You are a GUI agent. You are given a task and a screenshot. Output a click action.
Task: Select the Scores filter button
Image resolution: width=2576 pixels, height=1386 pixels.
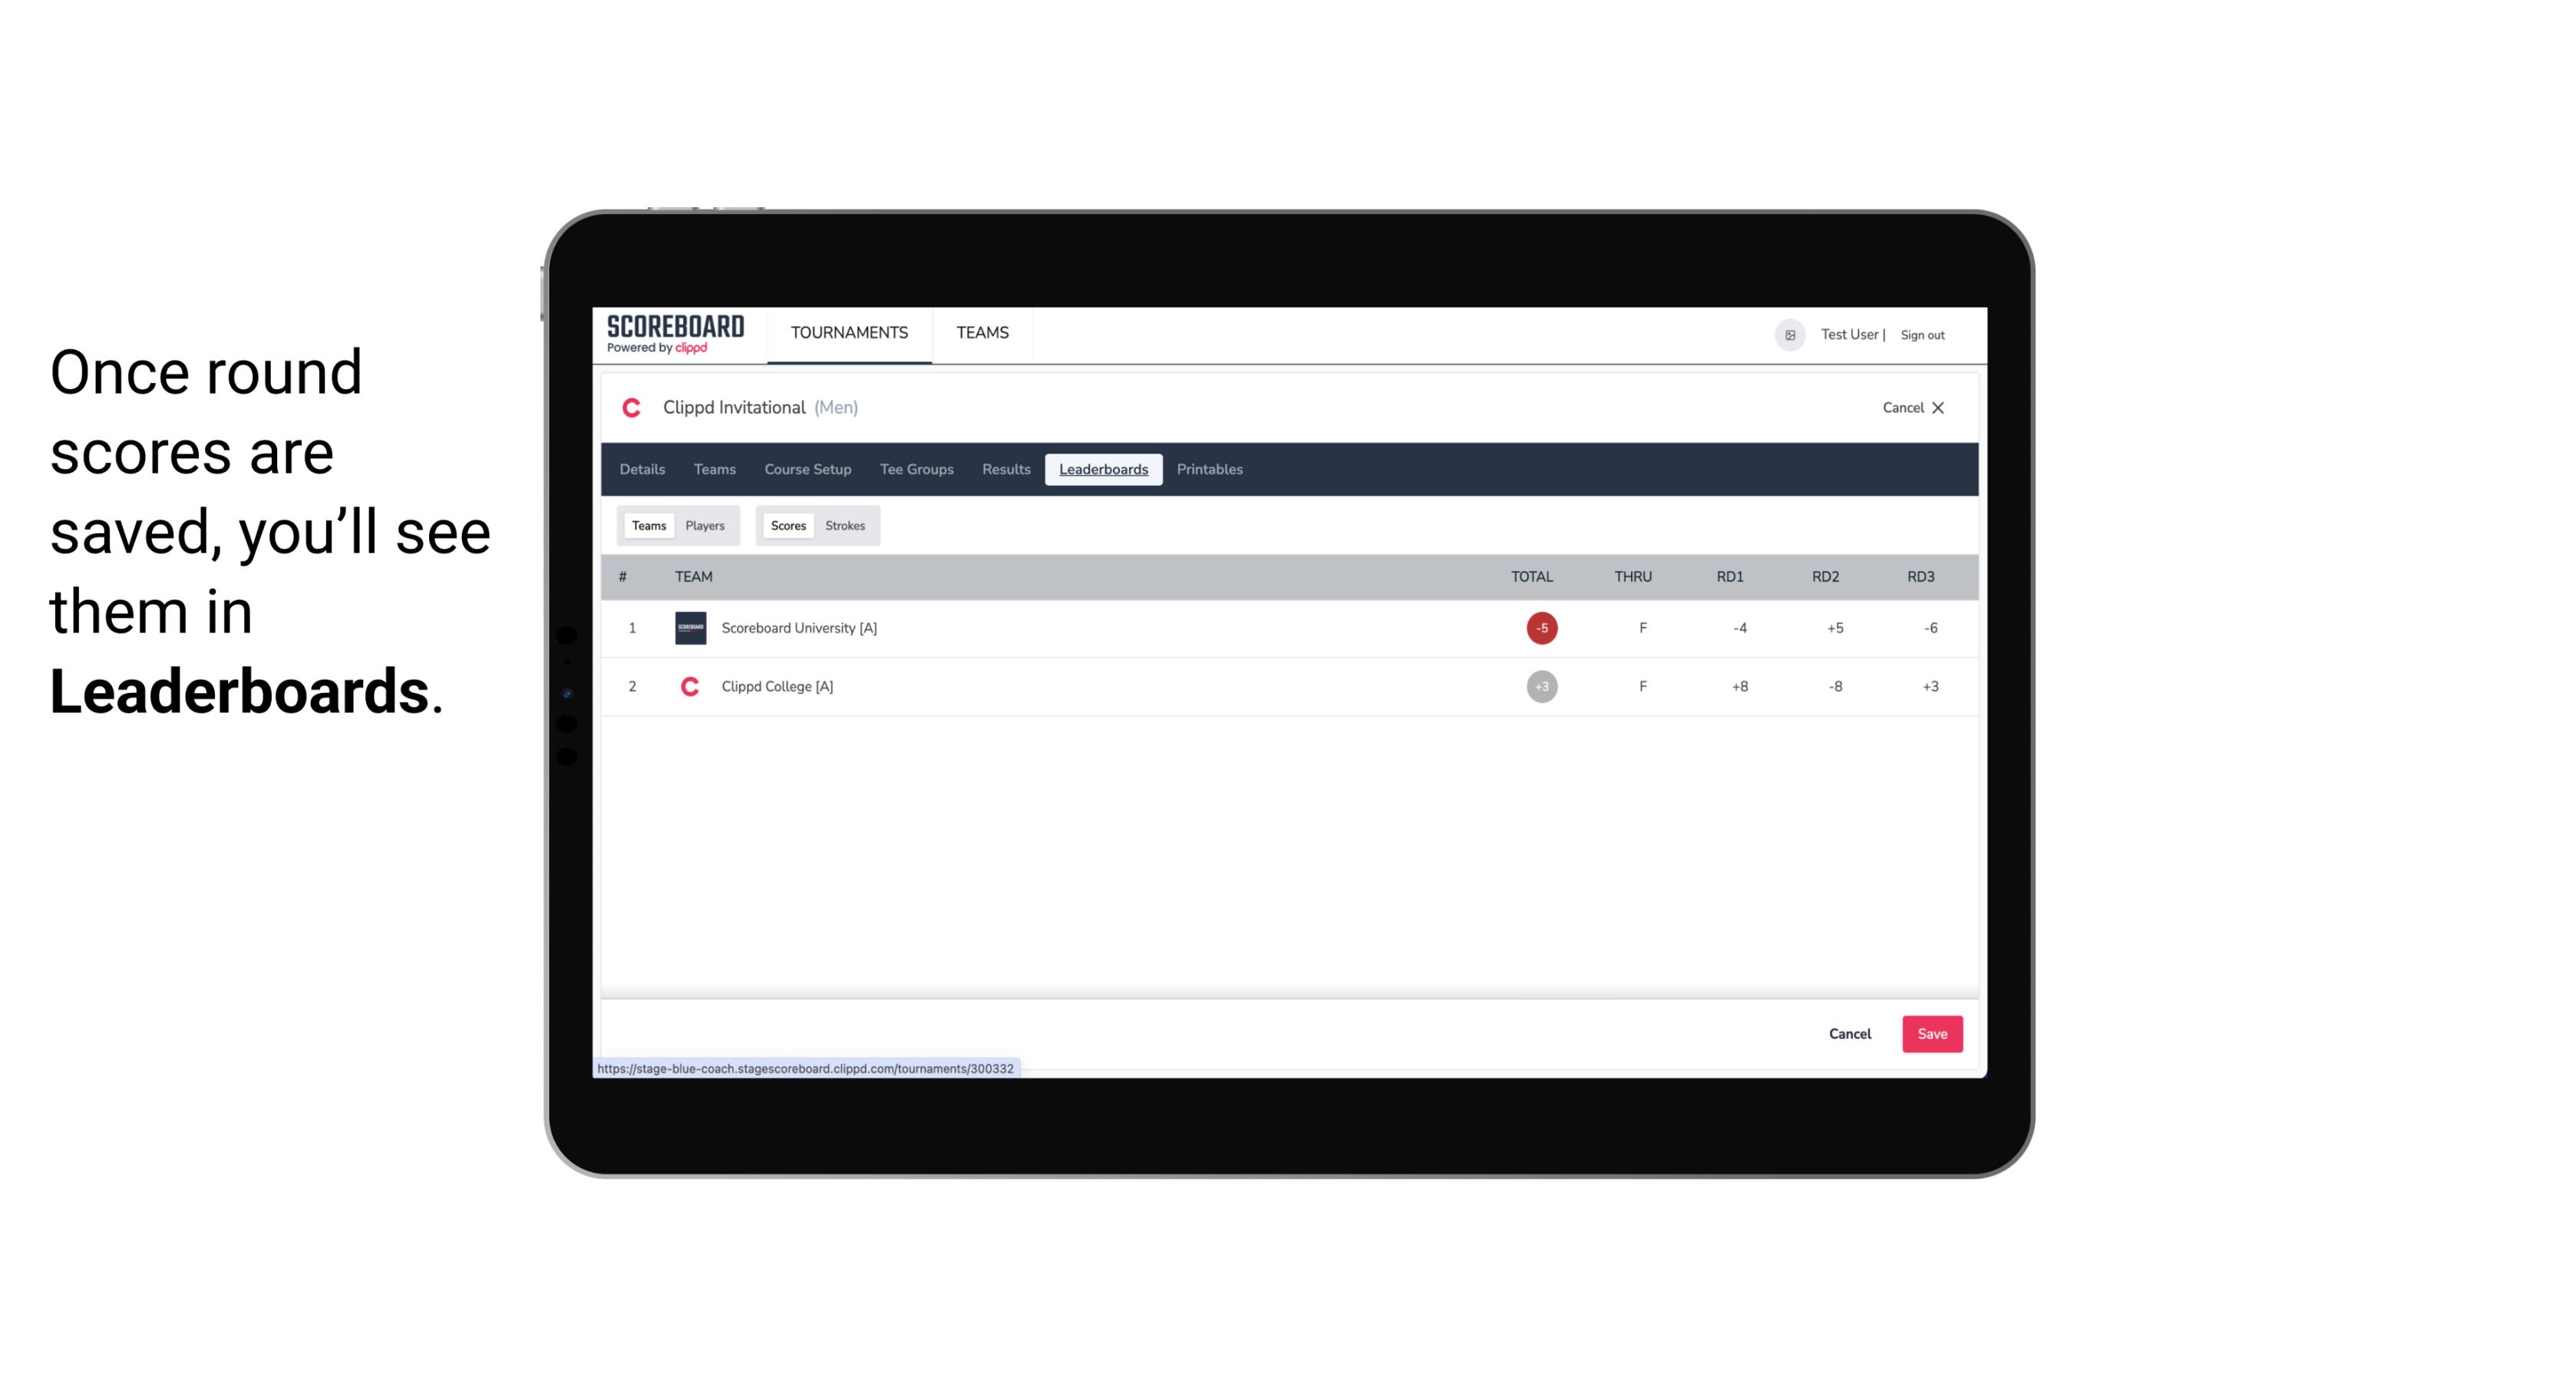click(x=787, y=524)
